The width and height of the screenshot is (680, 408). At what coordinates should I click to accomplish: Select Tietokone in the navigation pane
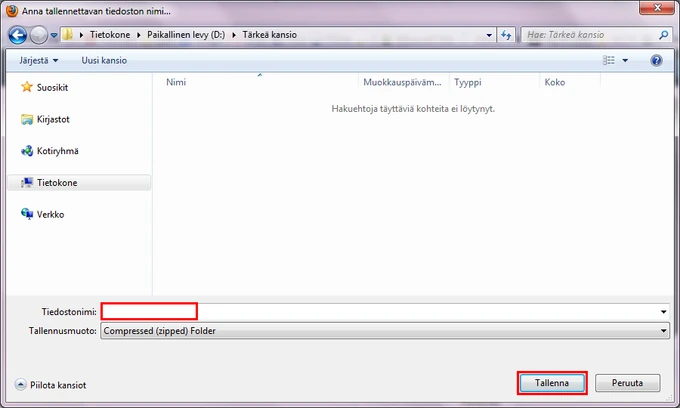(x=79, y=183)
